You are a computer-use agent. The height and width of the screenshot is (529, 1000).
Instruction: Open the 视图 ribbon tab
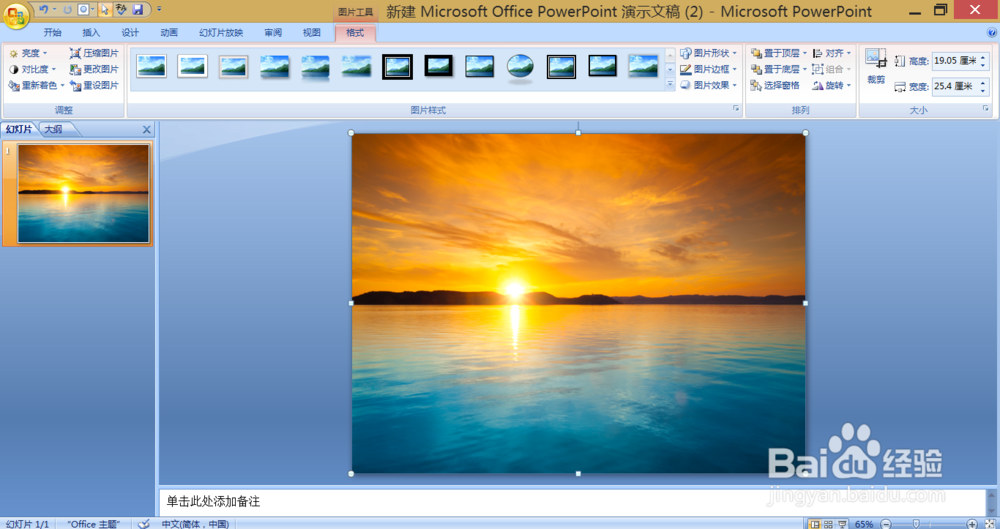(311, 33)
